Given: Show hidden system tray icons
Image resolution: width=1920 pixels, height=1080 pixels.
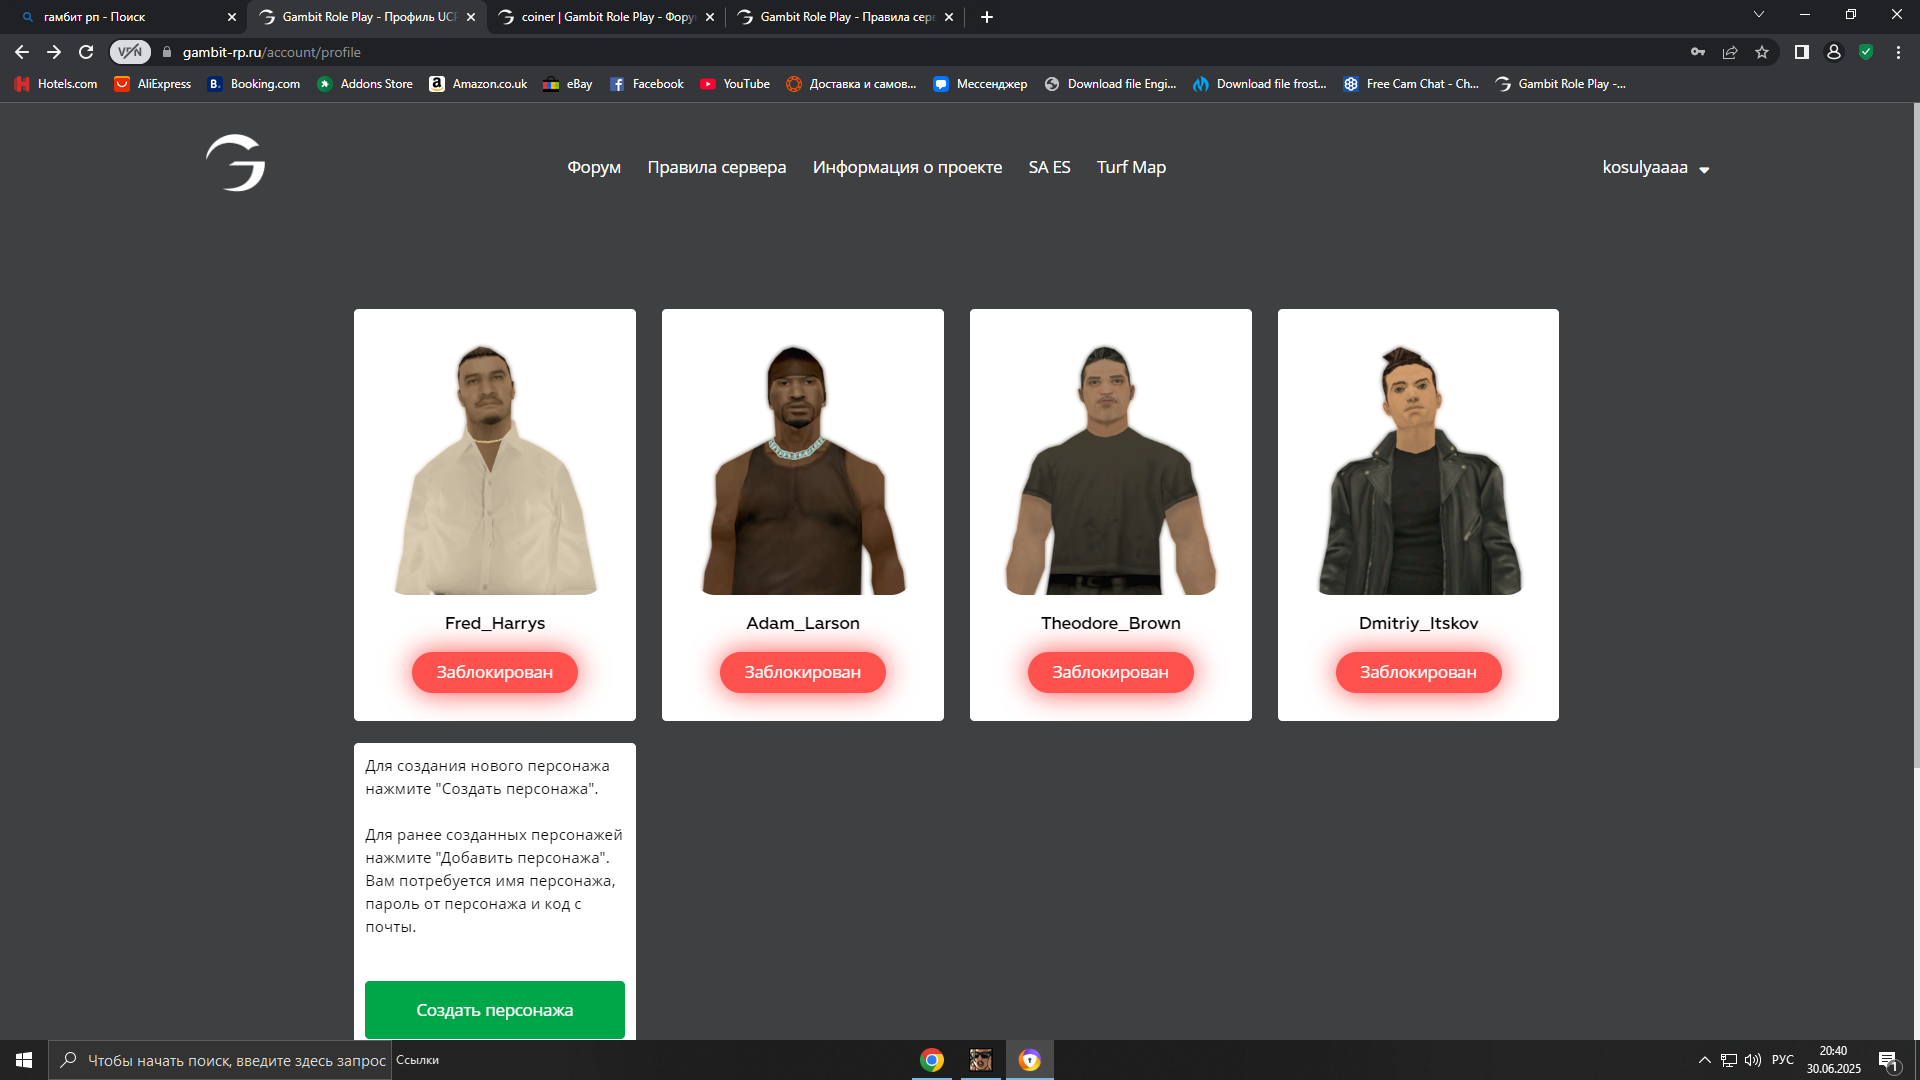Looking at the screenshot, I should [1704, 1060].
